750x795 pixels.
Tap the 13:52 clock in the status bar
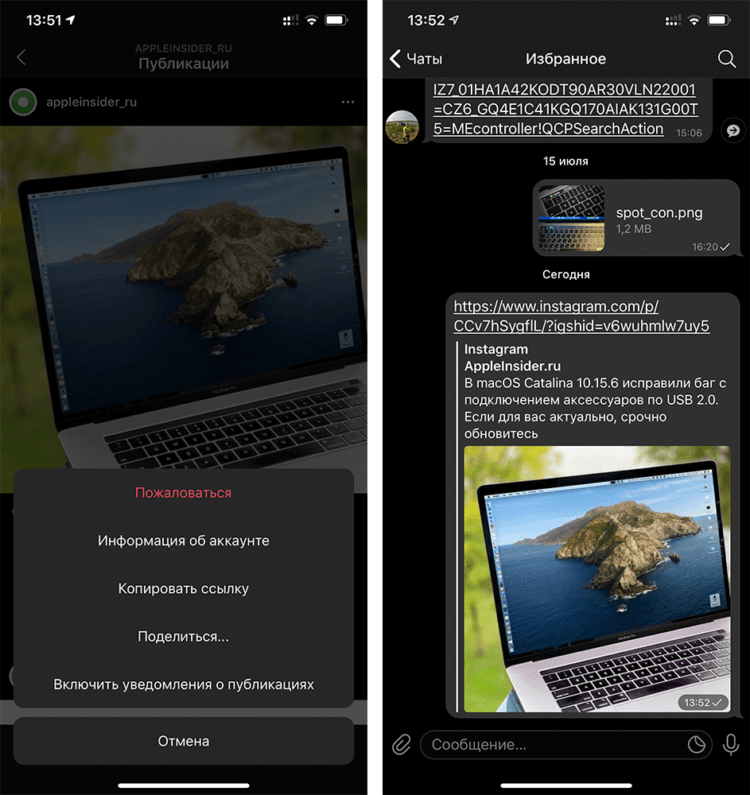(x=426, y=20)
